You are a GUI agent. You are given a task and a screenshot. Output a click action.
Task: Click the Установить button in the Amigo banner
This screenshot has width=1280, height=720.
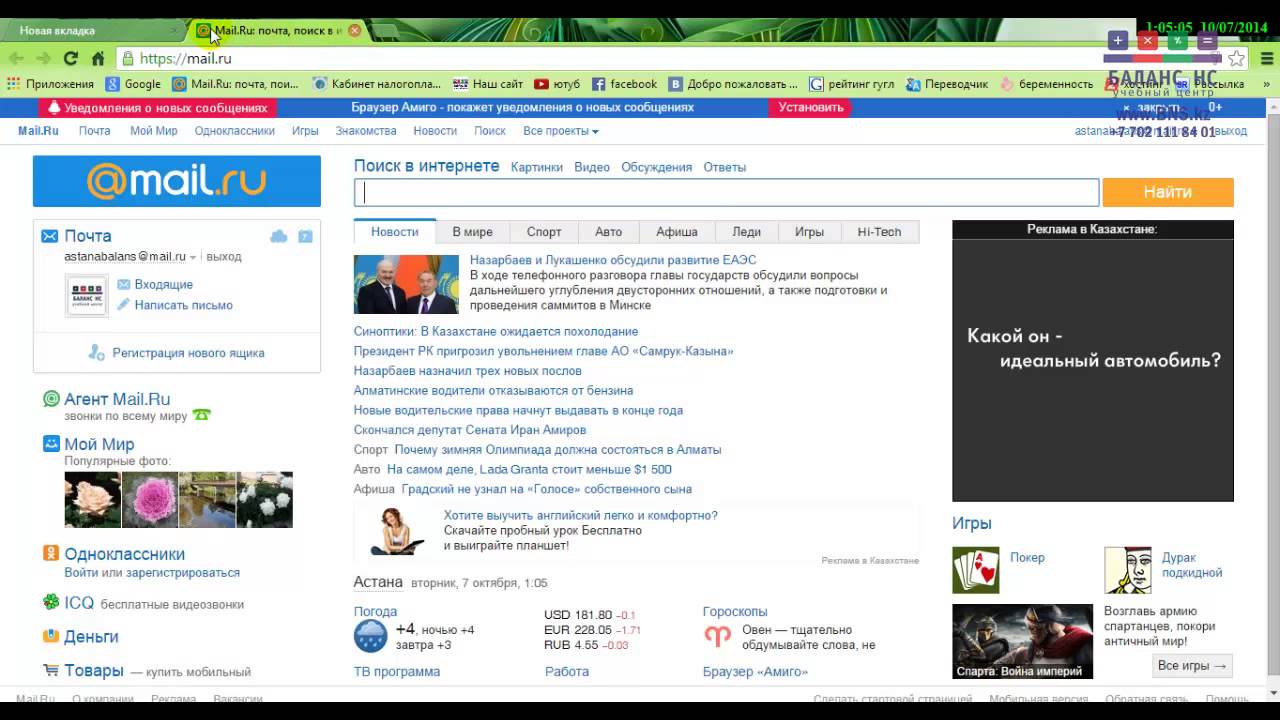point(811,107)
